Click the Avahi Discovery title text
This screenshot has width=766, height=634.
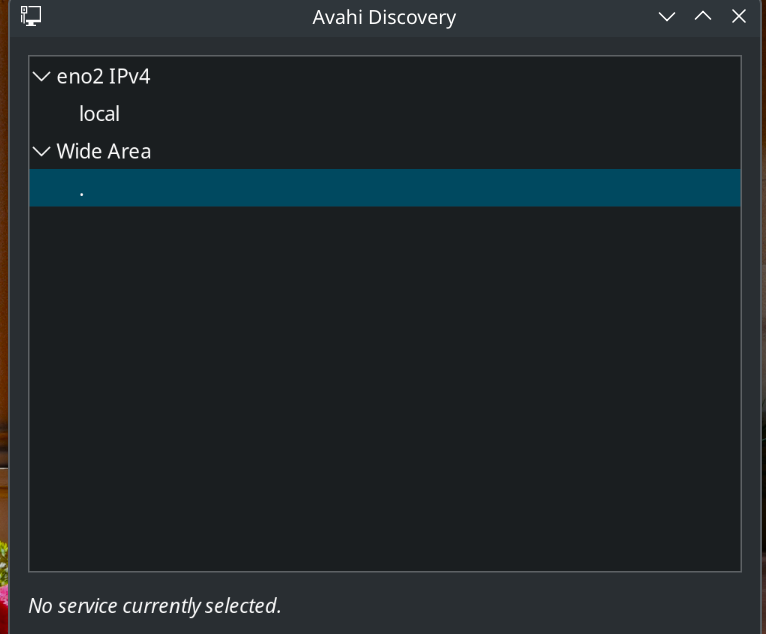(x=384, y=18)
